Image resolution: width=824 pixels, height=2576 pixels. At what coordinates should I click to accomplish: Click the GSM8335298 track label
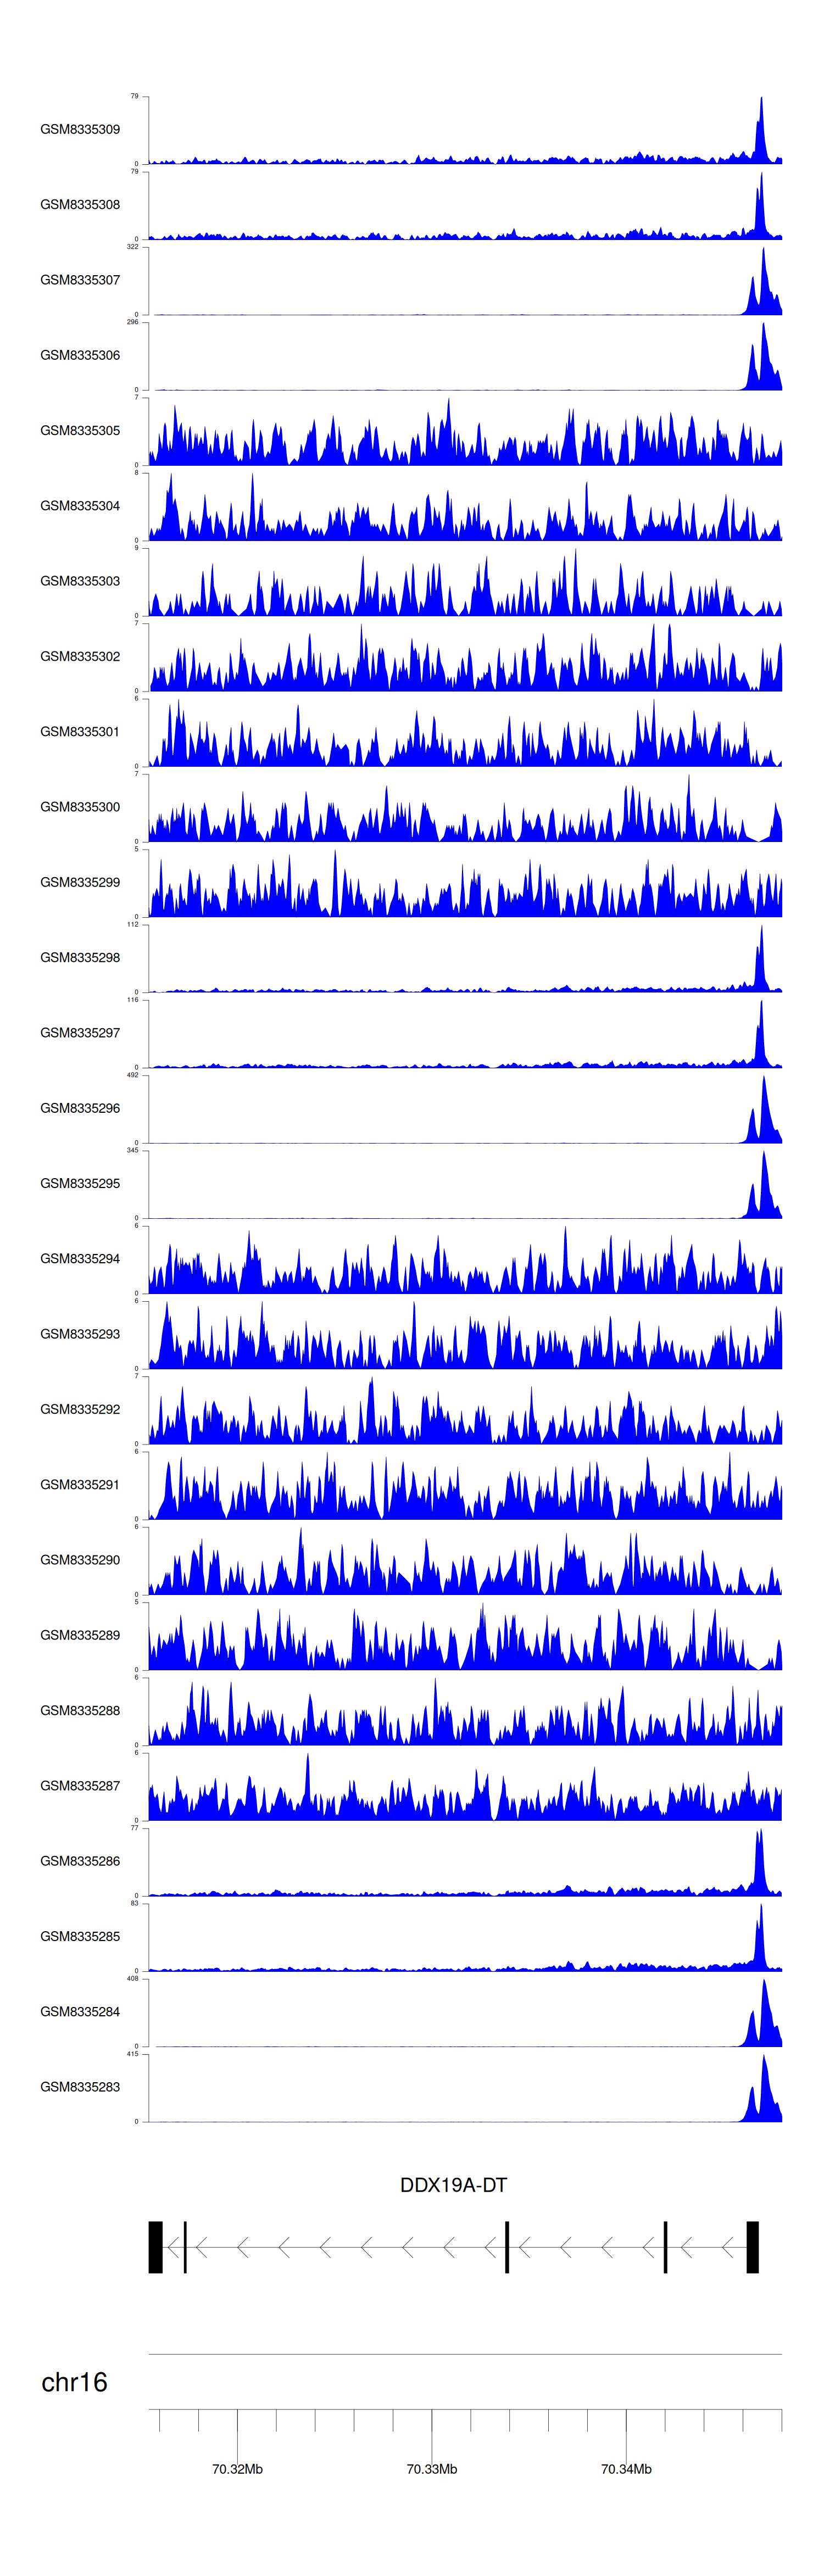coord(80,957)
